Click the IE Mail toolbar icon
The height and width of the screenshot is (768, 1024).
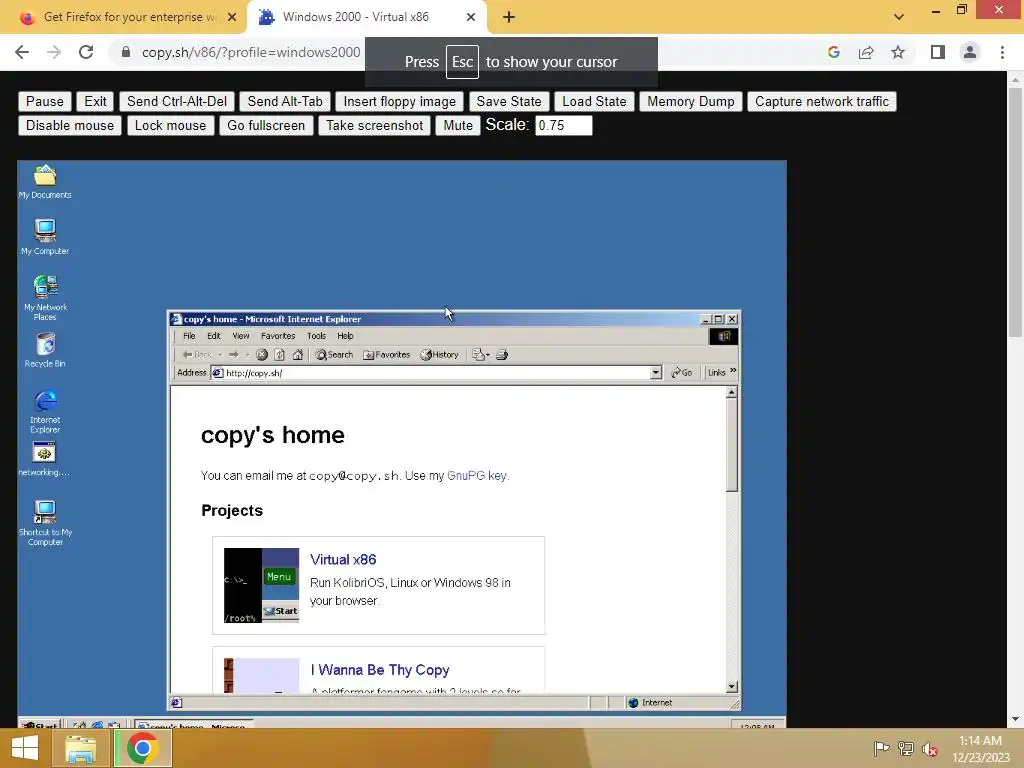pos(481,355)
